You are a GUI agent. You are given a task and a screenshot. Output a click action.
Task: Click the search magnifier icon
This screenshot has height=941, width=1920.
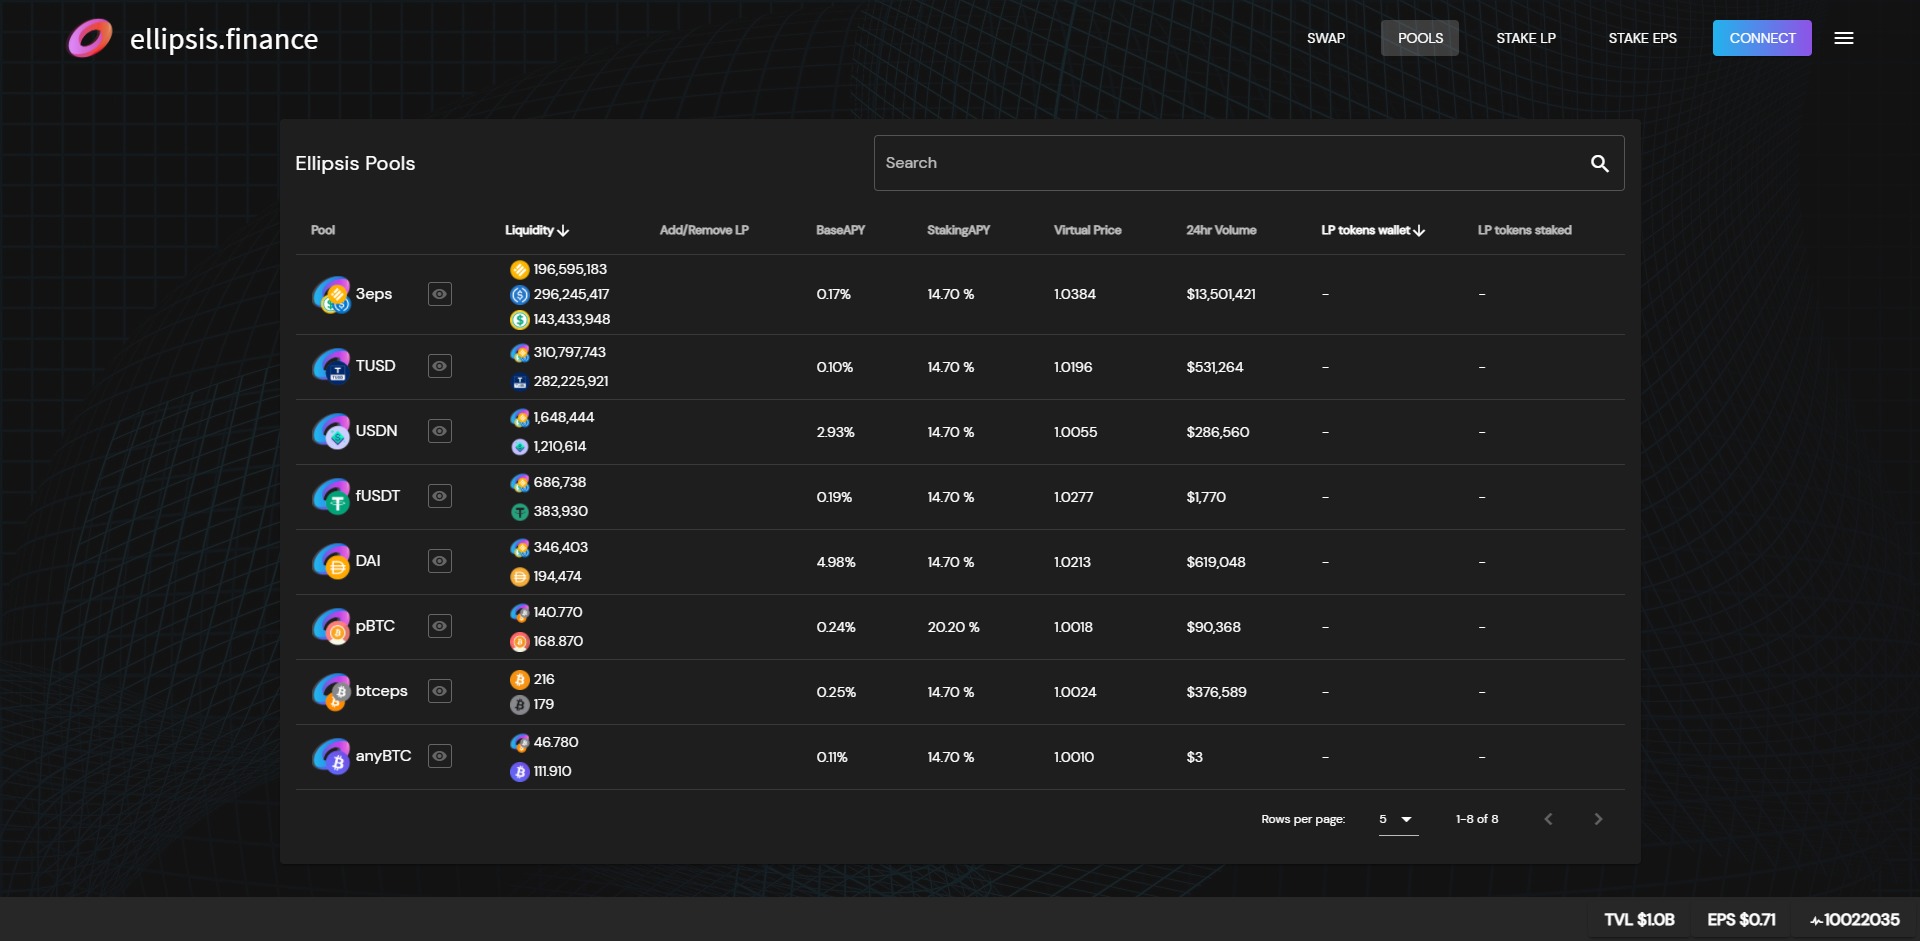[1599, 163]
